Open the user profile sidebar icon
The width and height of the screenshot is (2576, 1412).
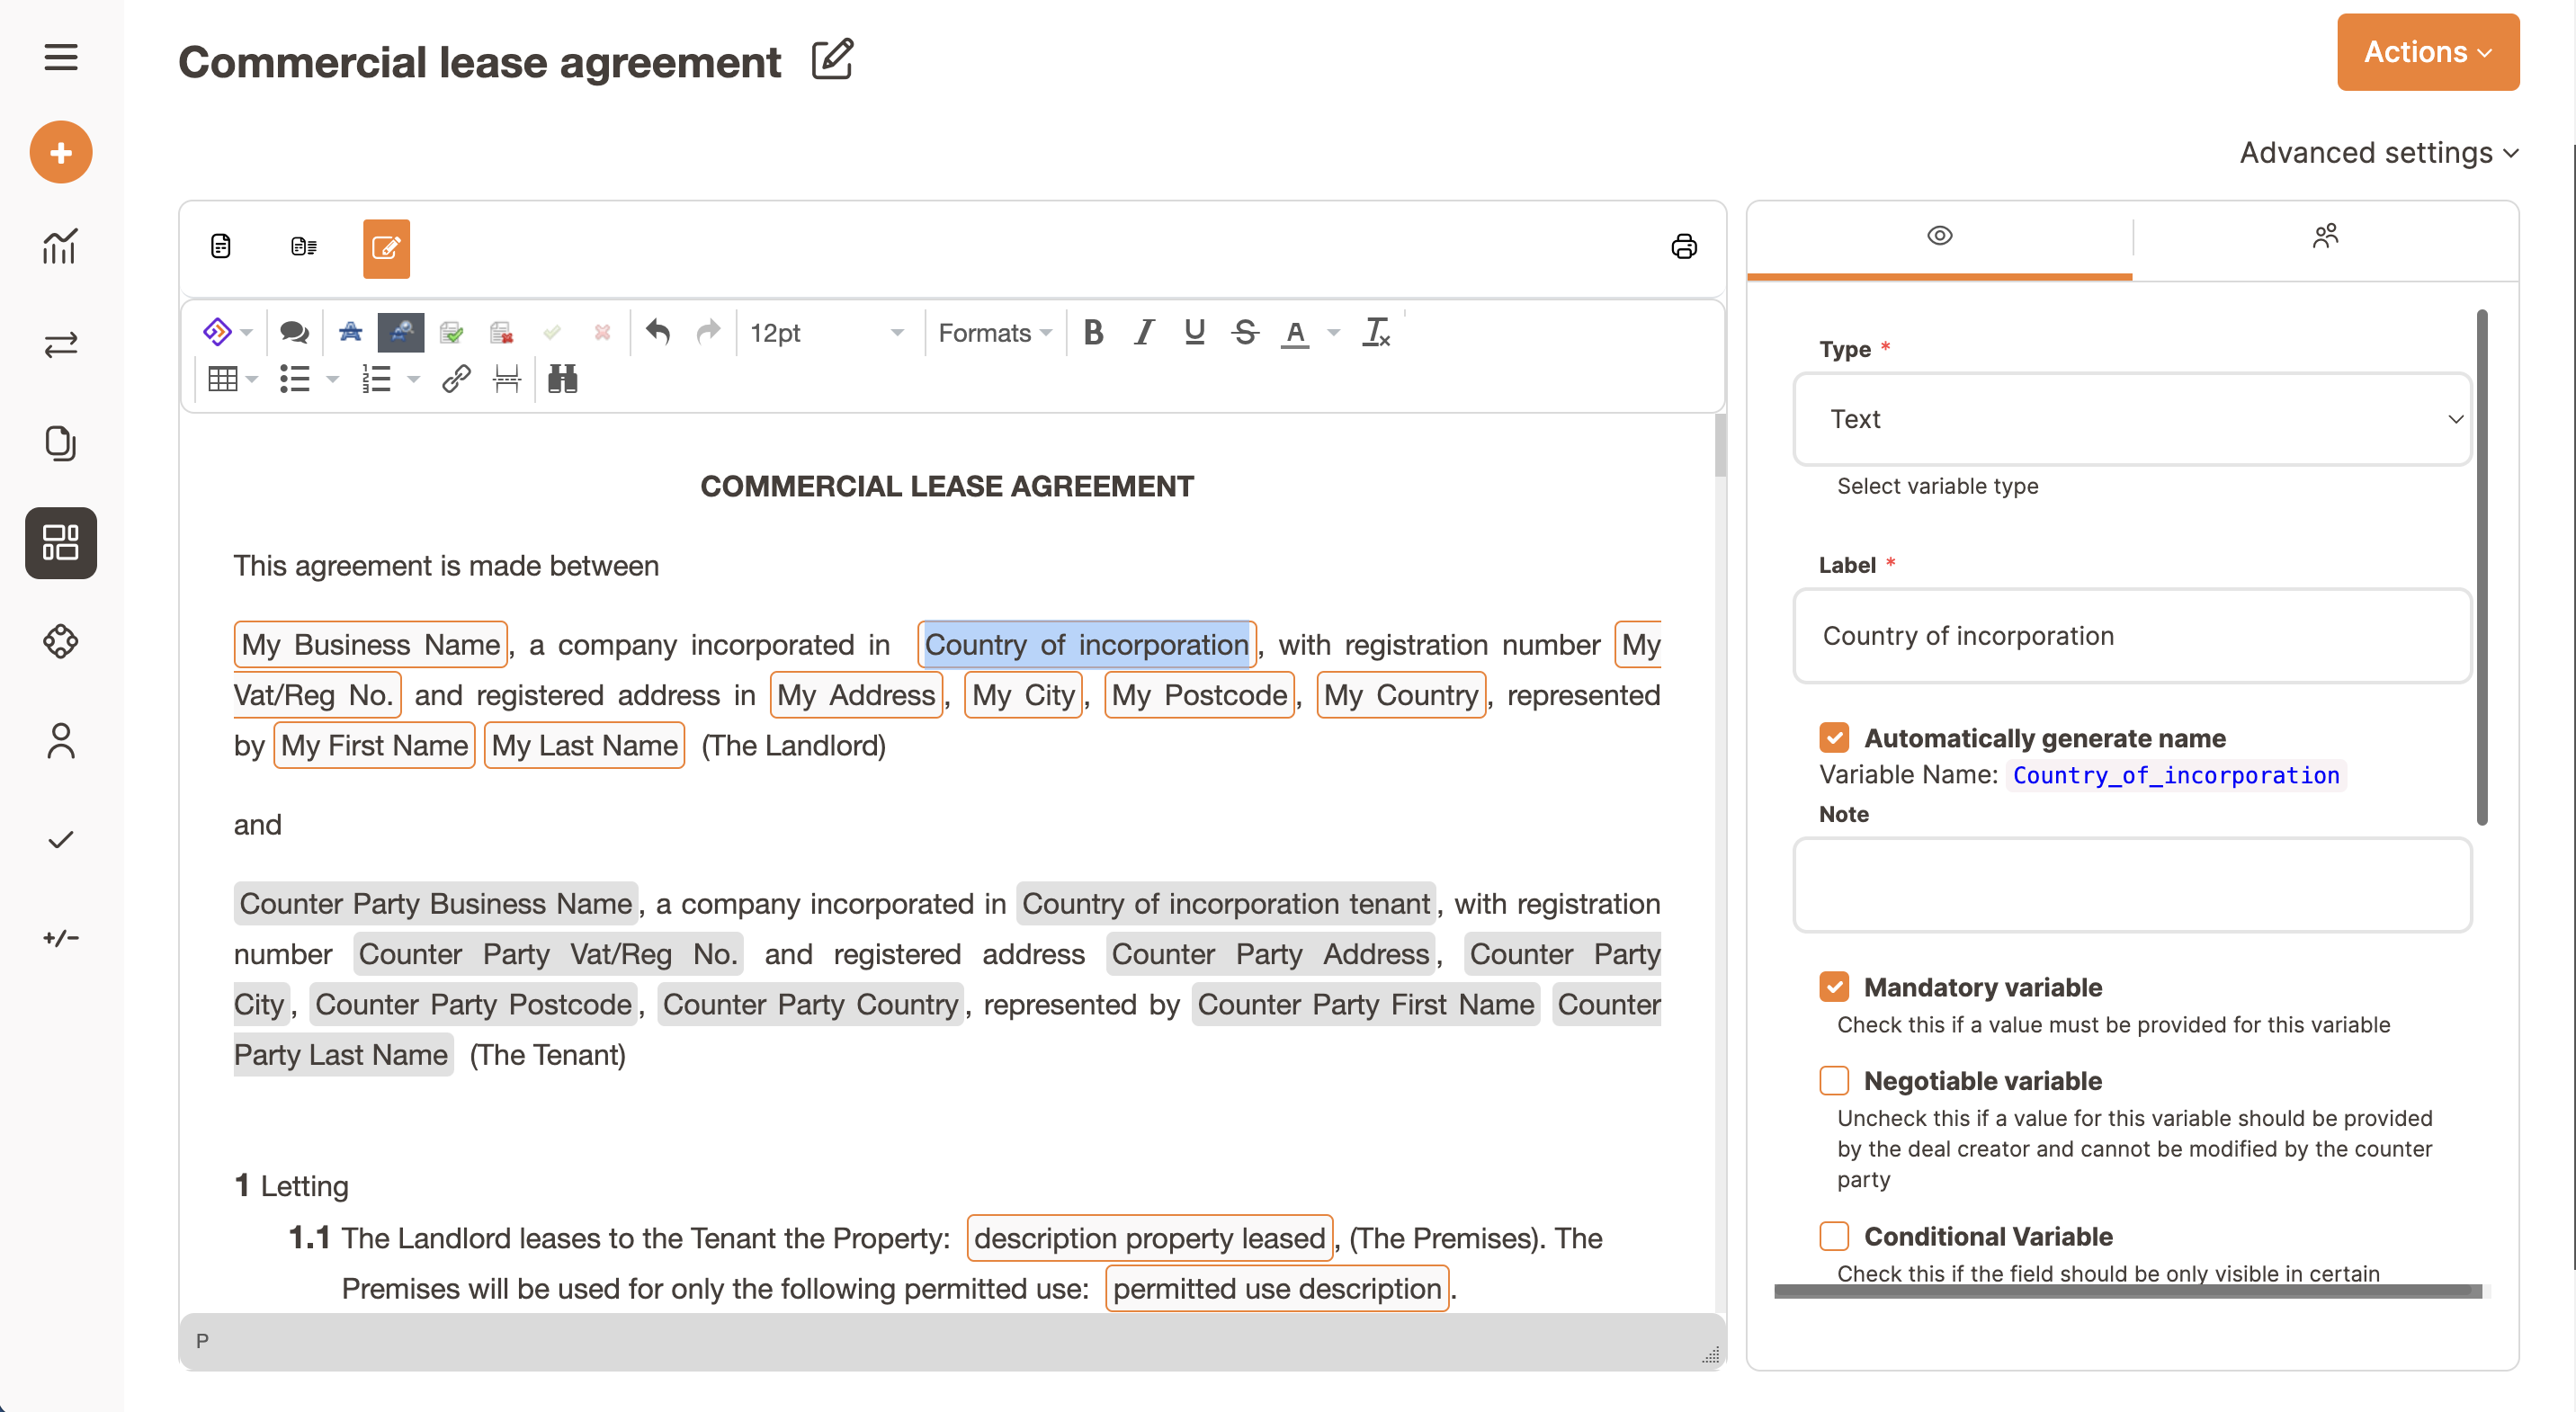(61, 741)
